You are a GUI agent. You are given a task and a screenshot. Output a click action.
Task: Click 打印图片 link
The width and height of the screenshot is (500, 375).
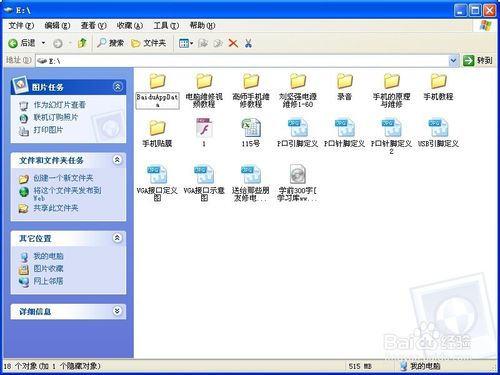click(48, 130)
